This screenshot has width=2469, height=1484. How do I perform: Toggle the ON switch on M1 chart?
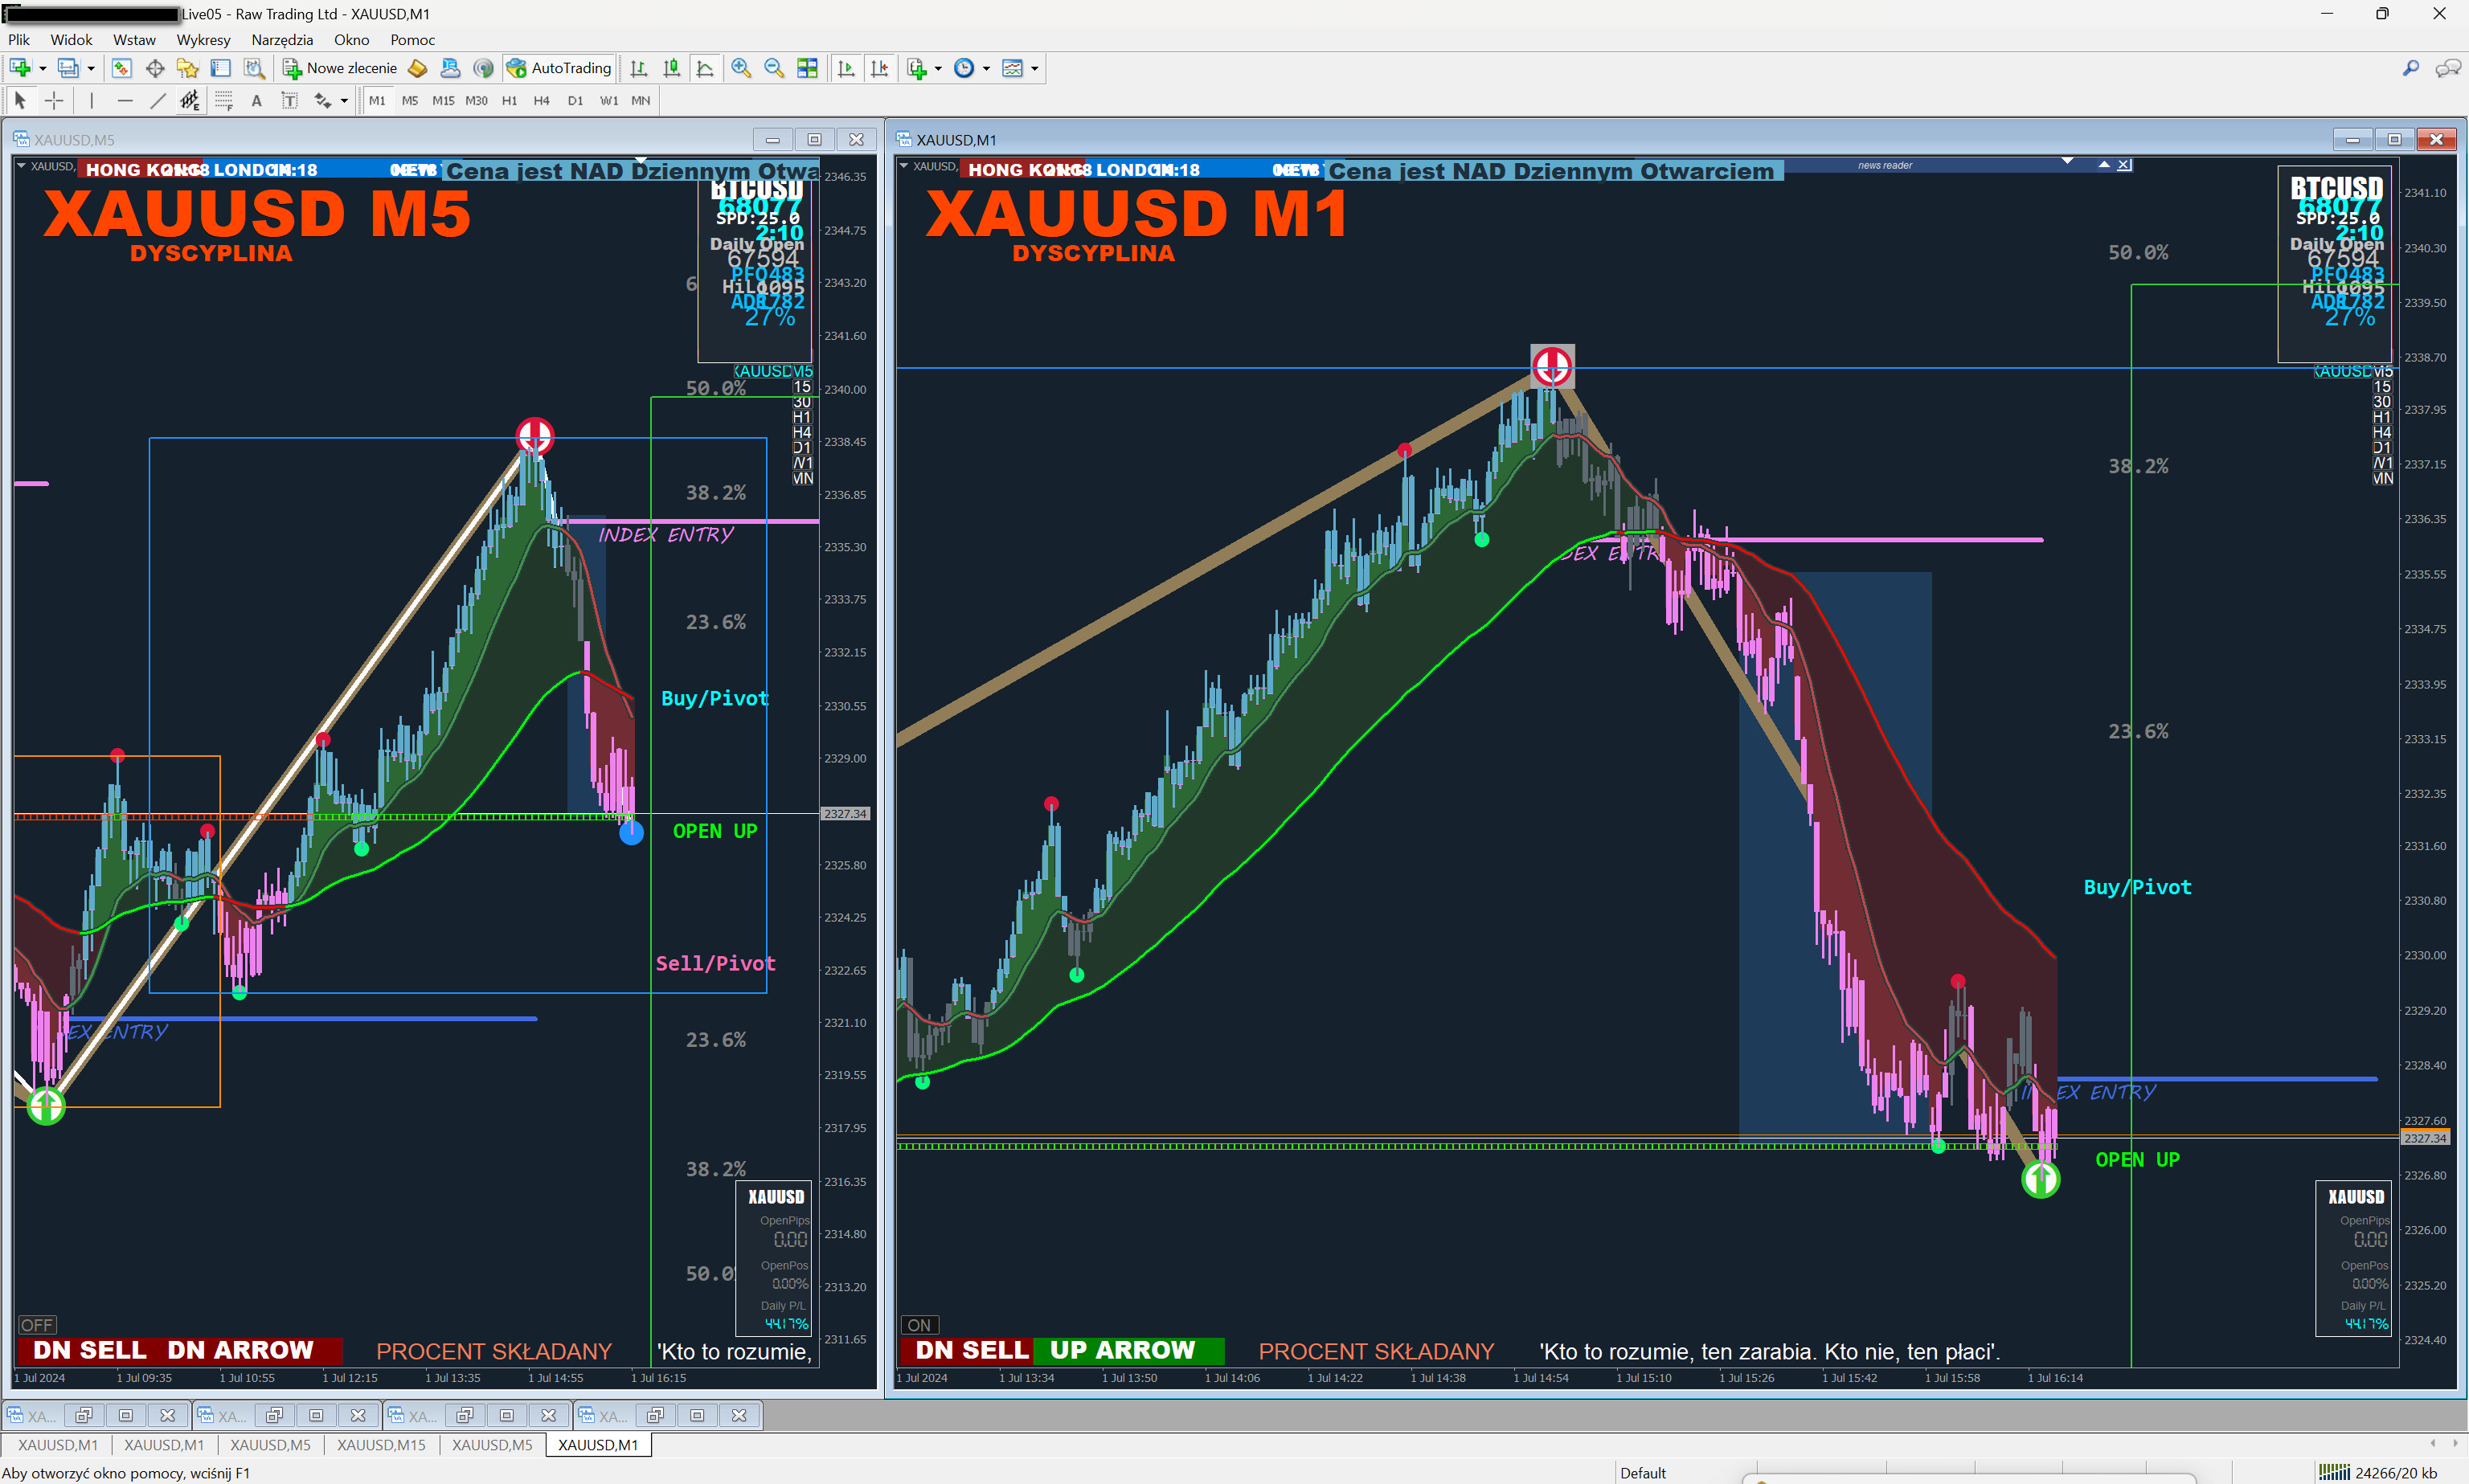919,1325
